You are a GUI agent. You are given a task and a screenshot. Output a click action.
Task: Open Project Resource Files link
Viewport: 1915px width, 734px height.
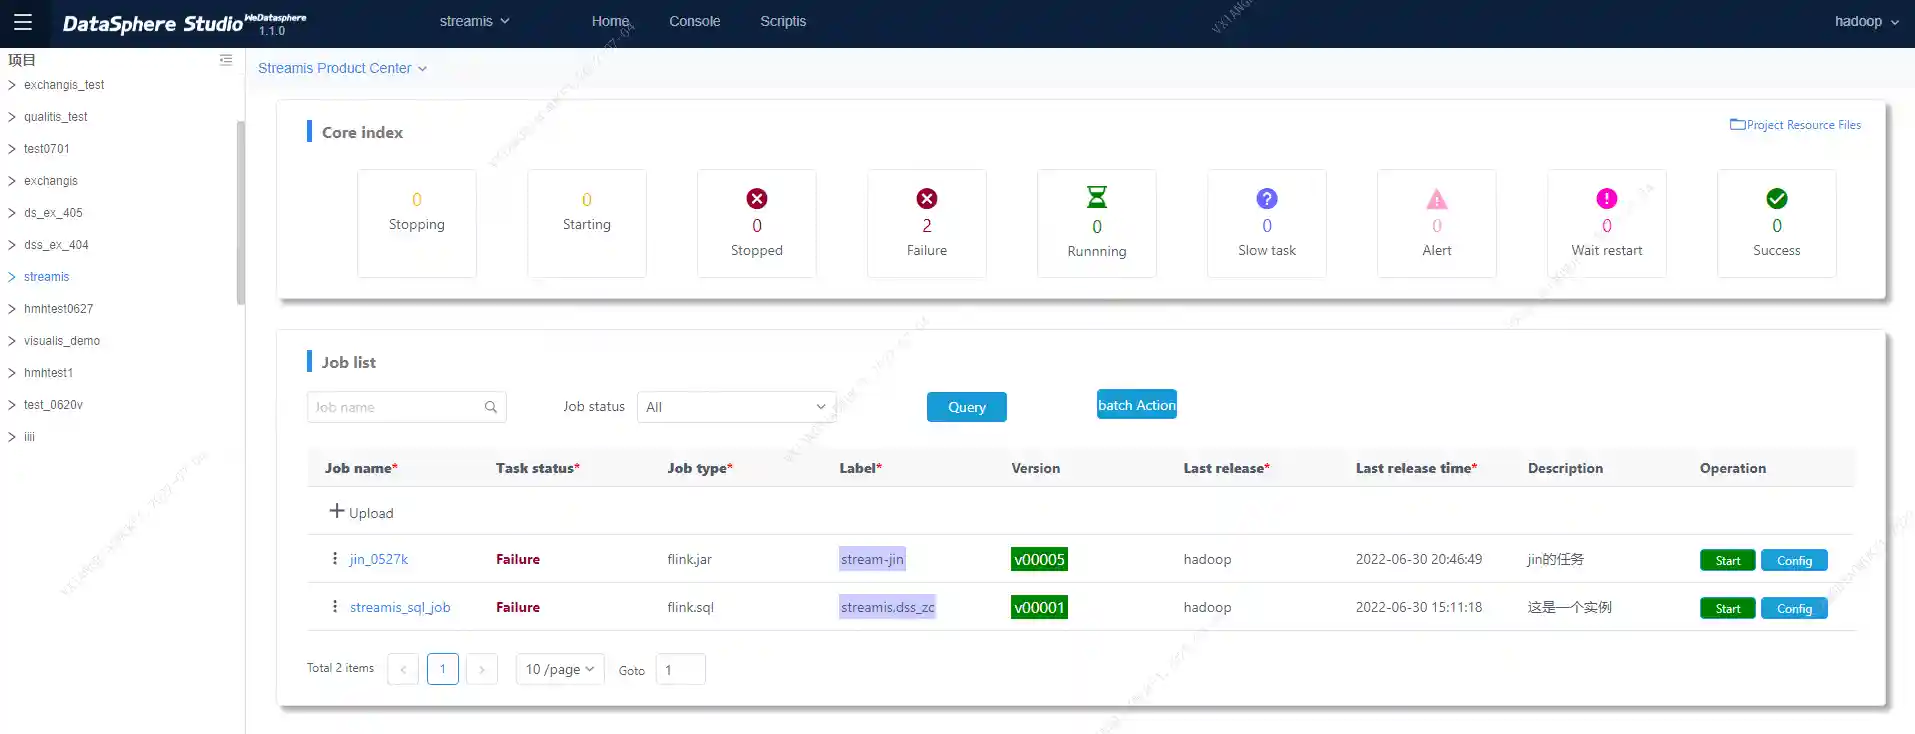pos(1795,125)
